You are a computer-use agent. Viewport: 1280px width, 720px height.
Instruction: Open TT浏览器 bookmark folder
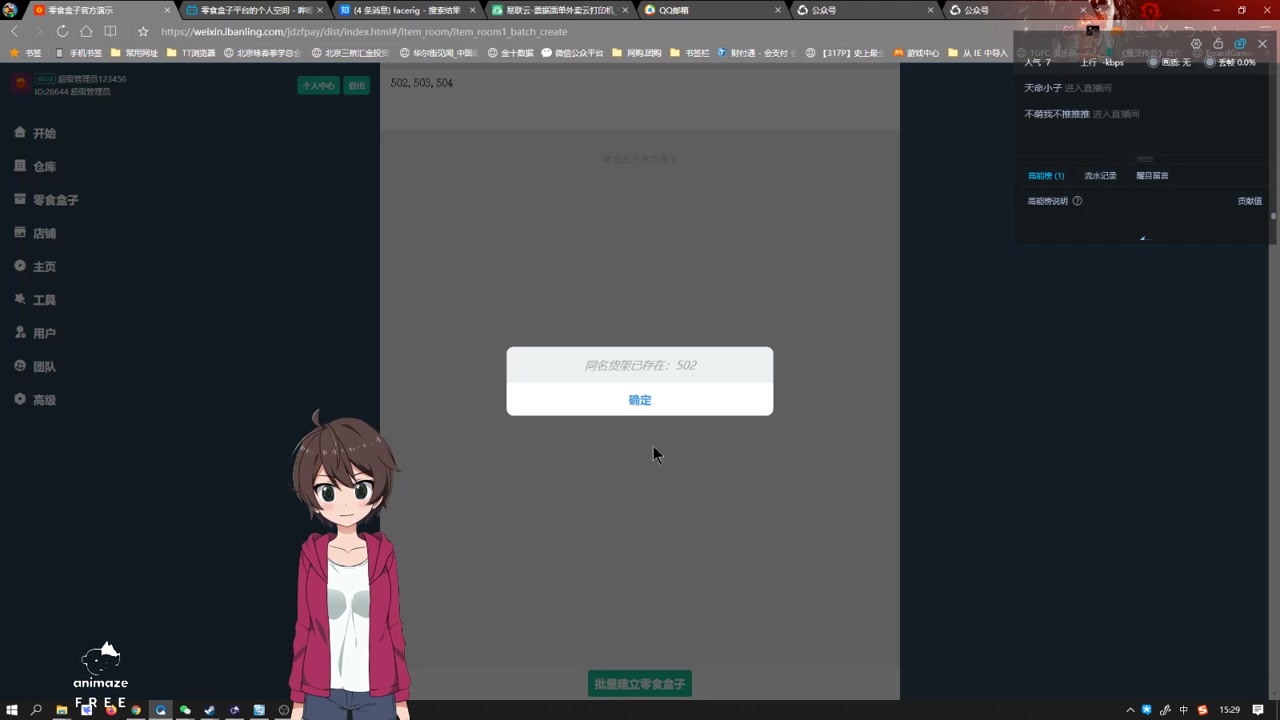pos(191,53)
